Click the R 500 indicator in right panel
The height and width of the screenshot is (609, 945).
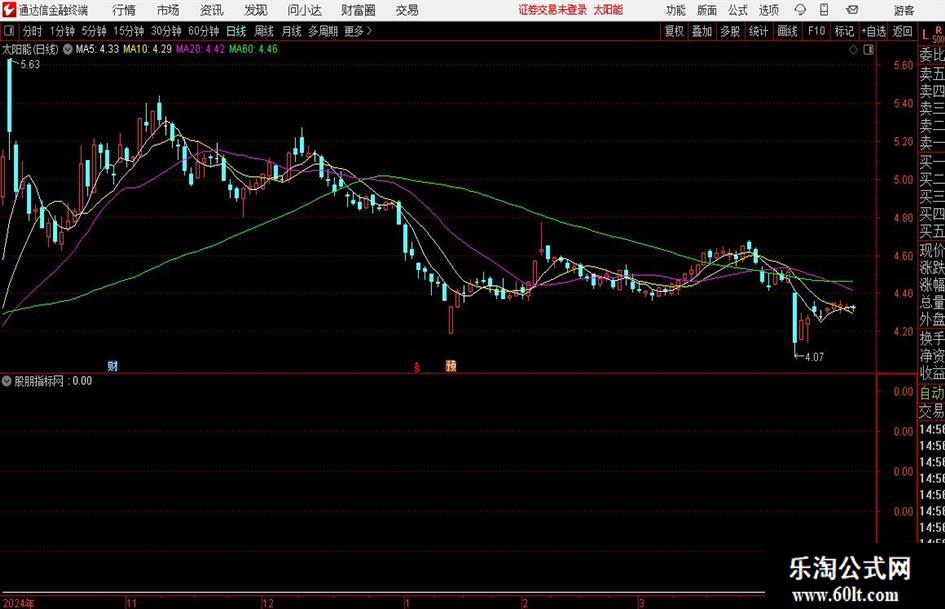pos(938,34)
